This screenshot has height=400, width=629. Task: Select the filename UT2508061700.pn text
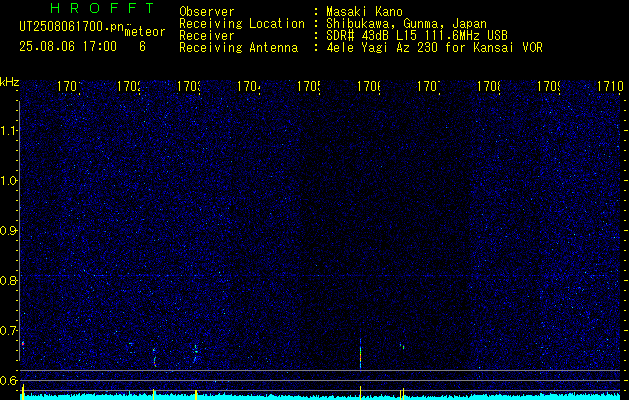[x=71, y=27]
